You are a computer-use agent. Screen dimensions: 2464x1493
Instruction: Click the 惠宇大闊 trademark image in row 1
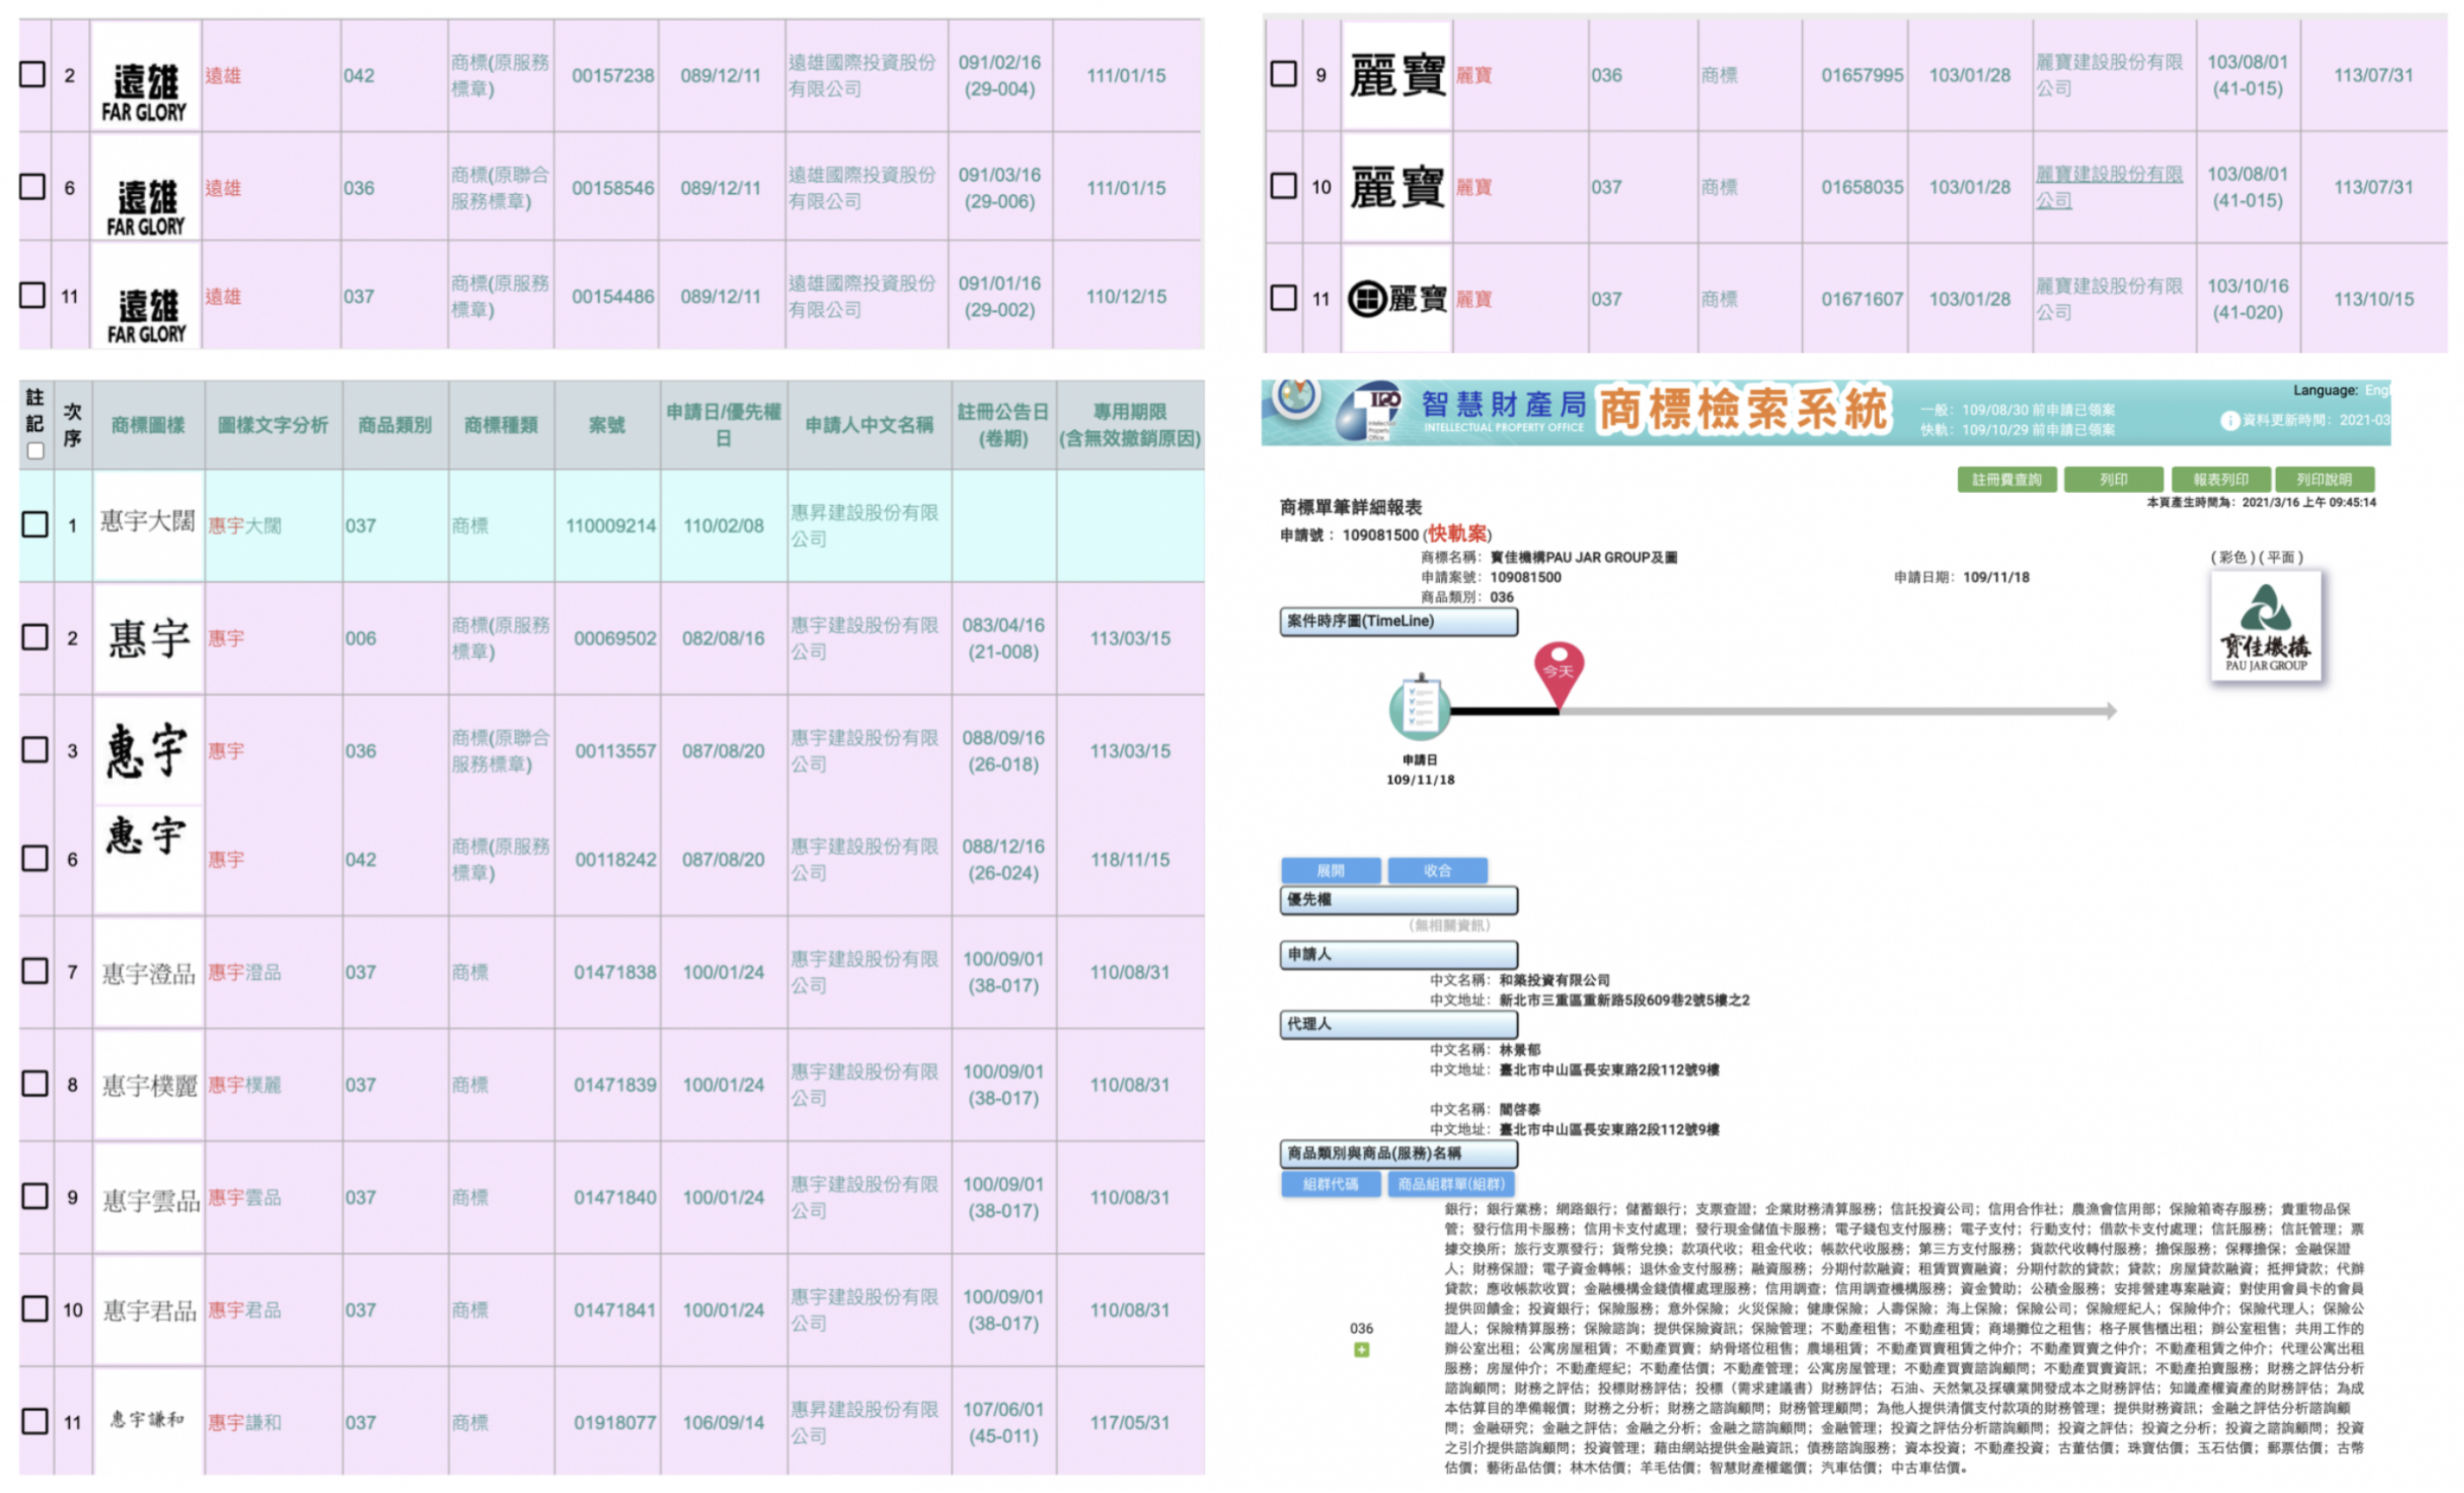coord(148,523)
